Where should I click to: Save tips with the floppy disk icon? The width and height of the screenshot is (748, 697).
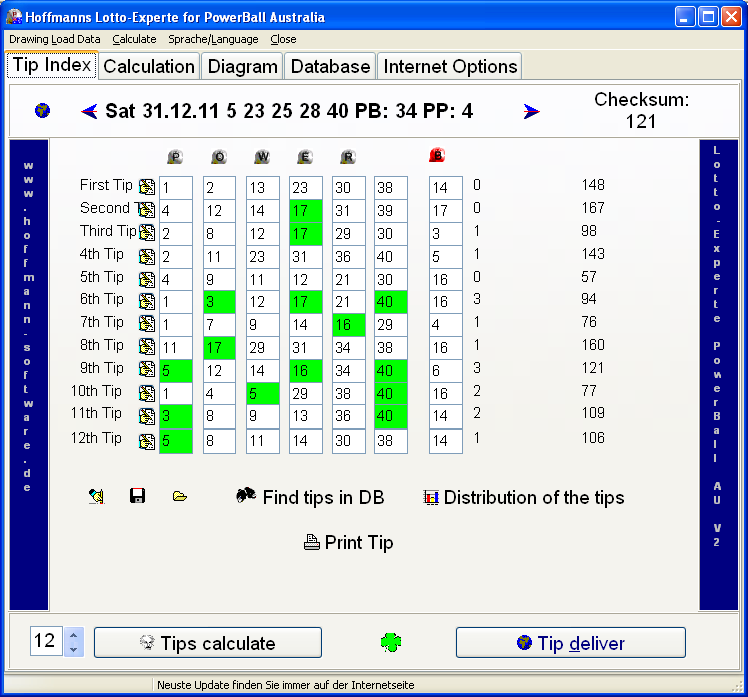coord(137,496)
